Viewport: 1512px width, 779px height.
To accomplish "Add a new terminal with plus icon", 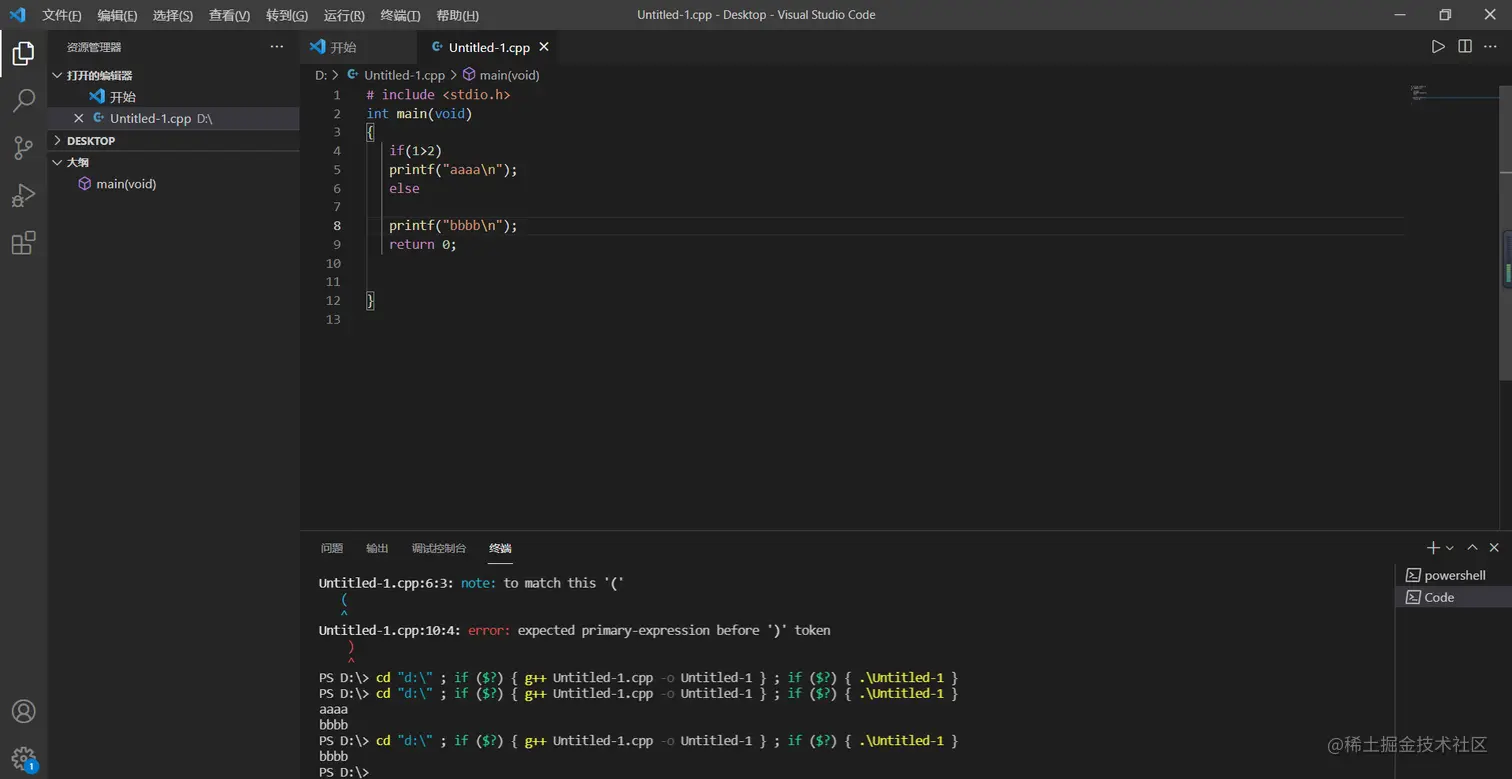I will (x=1432, y=548).
